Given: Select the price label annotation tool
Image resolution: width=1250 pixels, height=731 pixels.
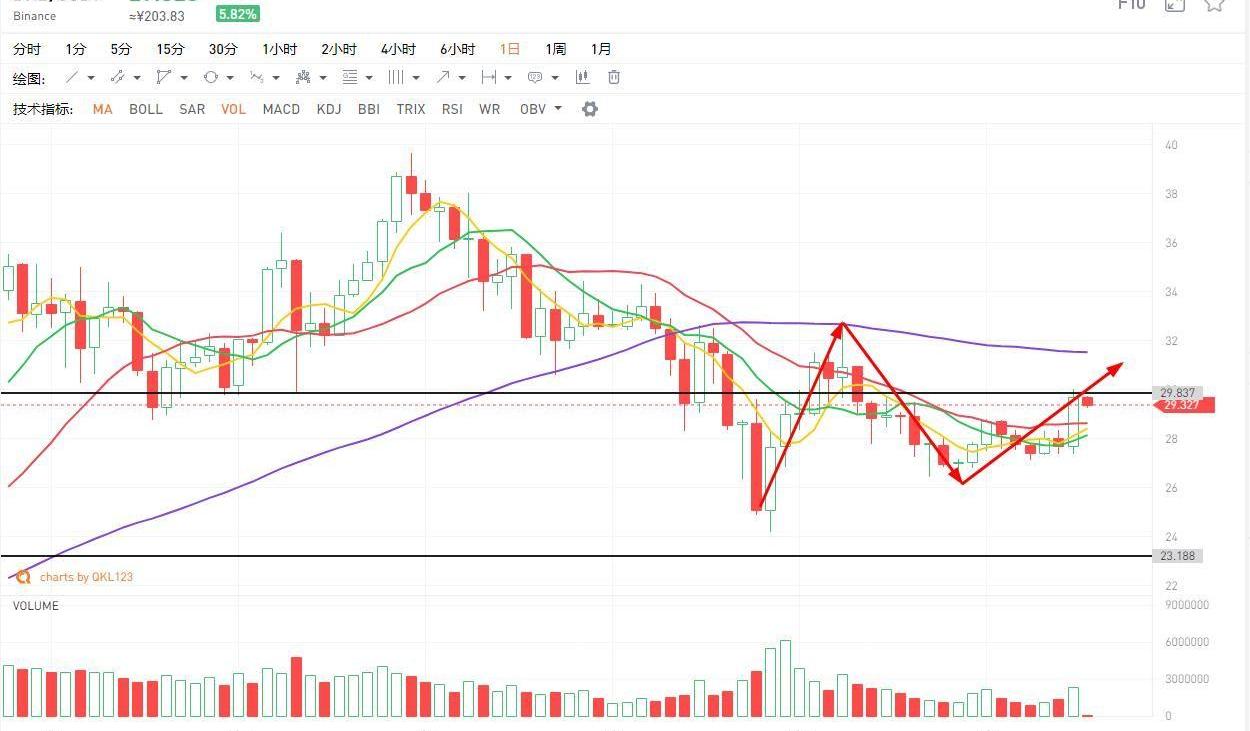Looking at the screenshot, I should tap(535, 77).
